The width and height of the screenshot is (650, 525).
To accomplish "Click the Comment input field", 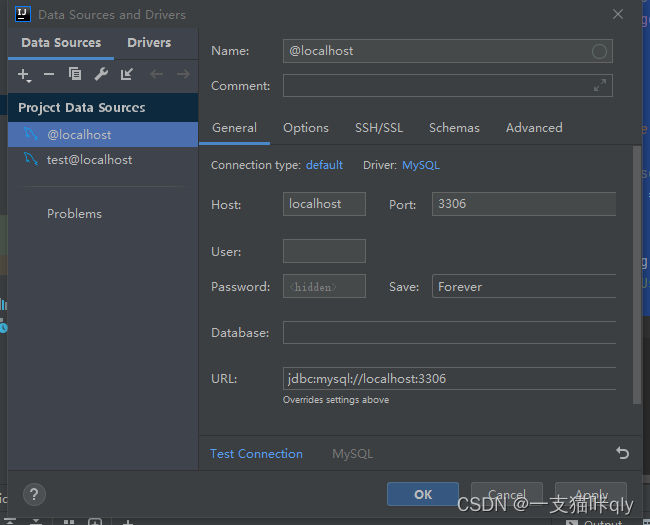I will [x=448, y=85].
